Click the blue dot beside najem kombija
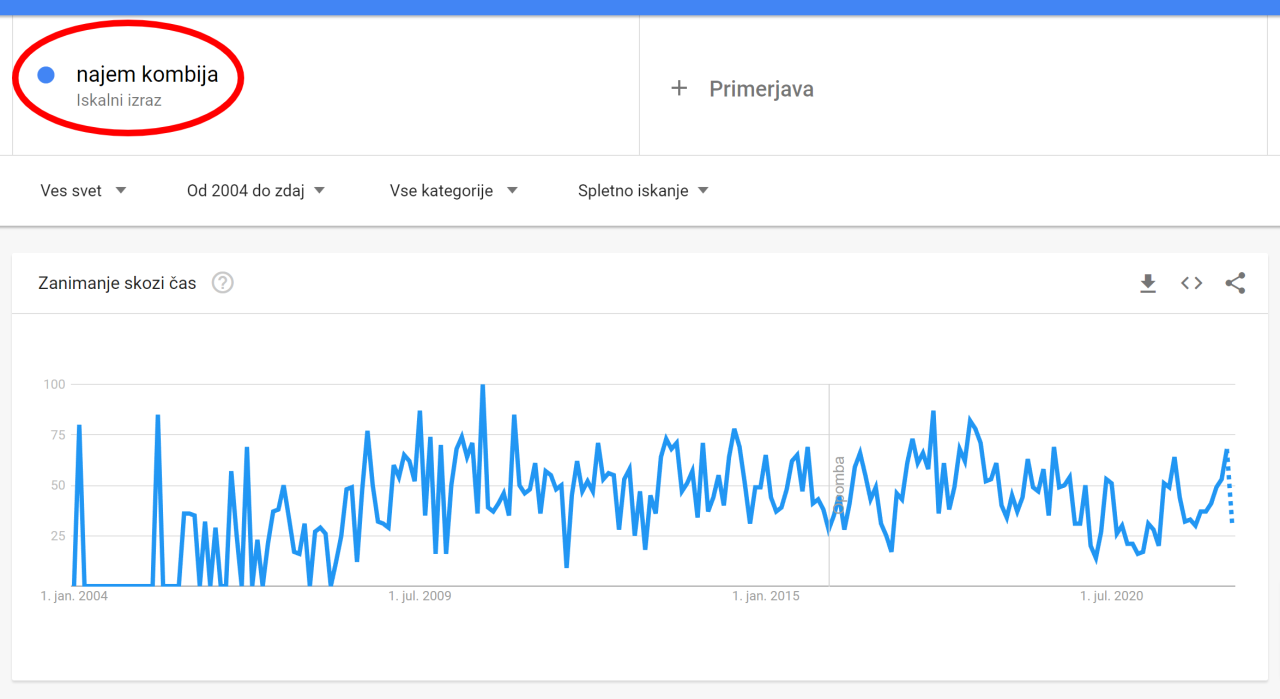The height and width of the screenshot is (699, 1280). 45,75
